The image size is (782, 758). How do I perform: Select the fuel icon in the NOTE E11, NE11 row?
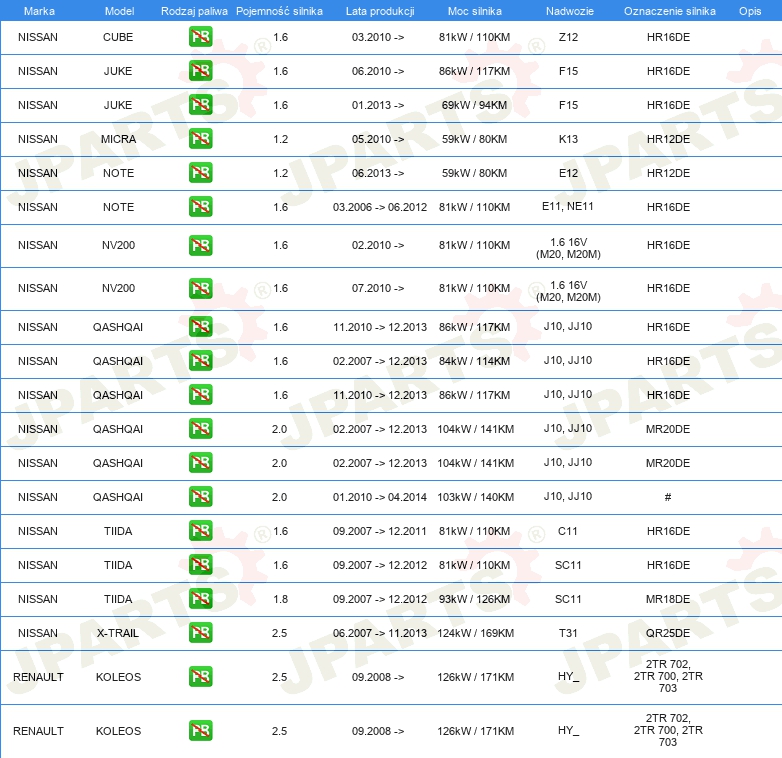[x=200, y=206]
